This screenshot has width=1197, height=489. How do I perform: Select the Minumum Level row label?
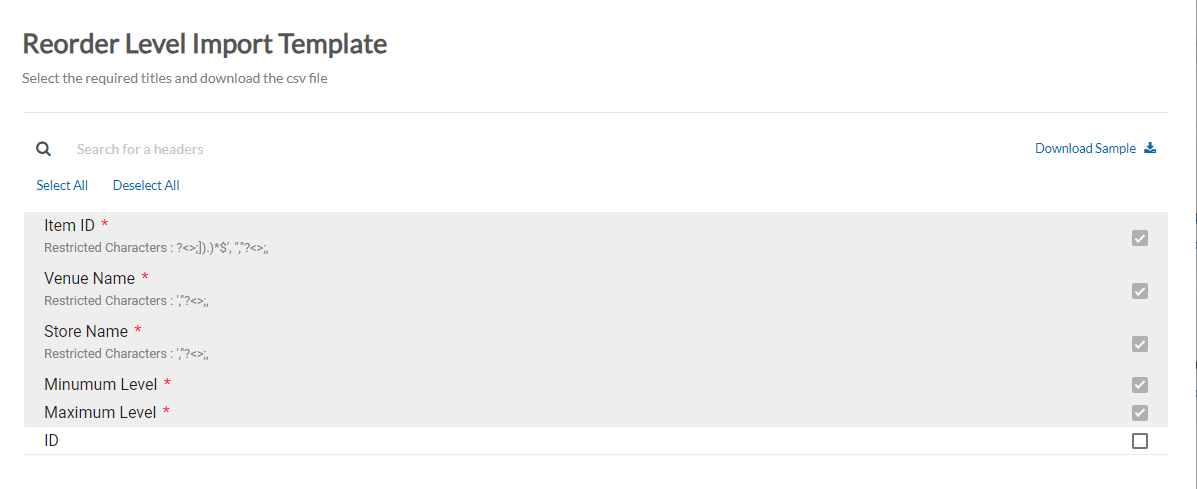tap(101, 384)
